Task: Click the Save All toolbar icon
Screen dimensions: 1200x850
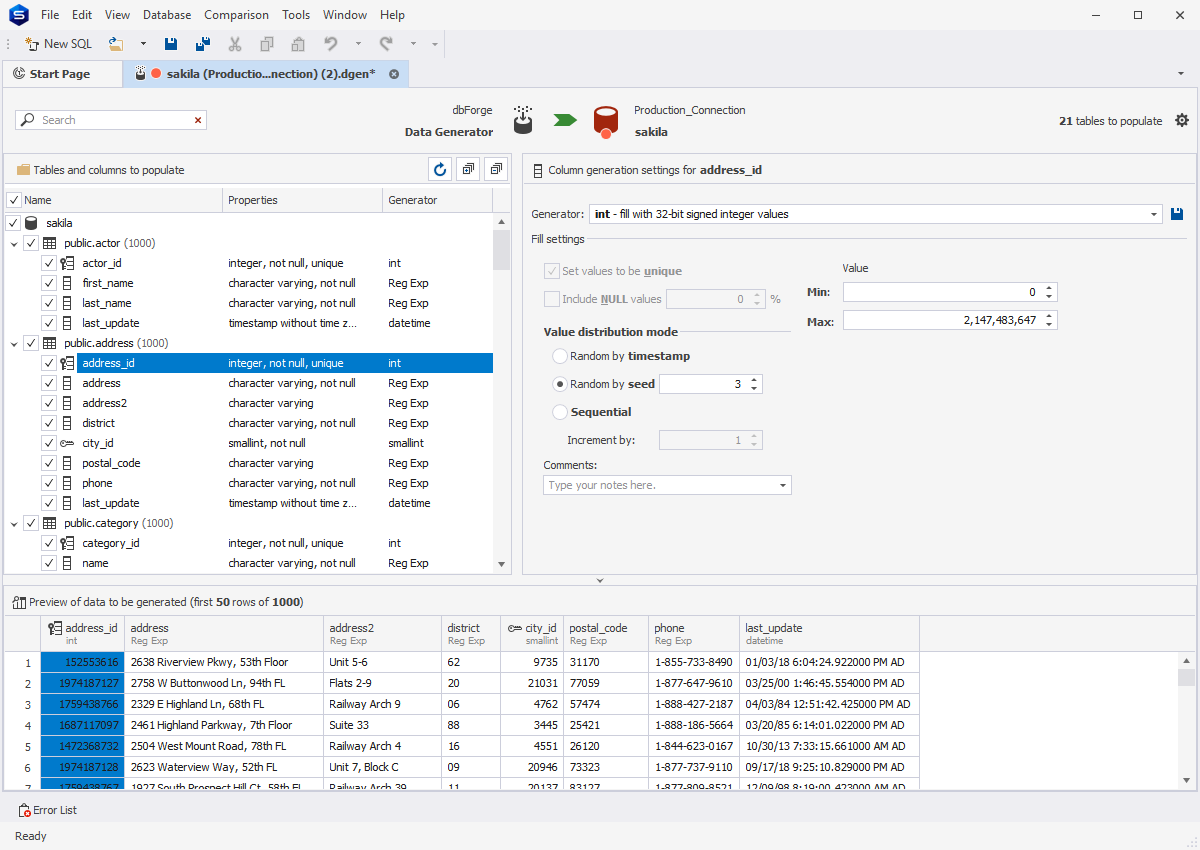Action: pos(203,44)
